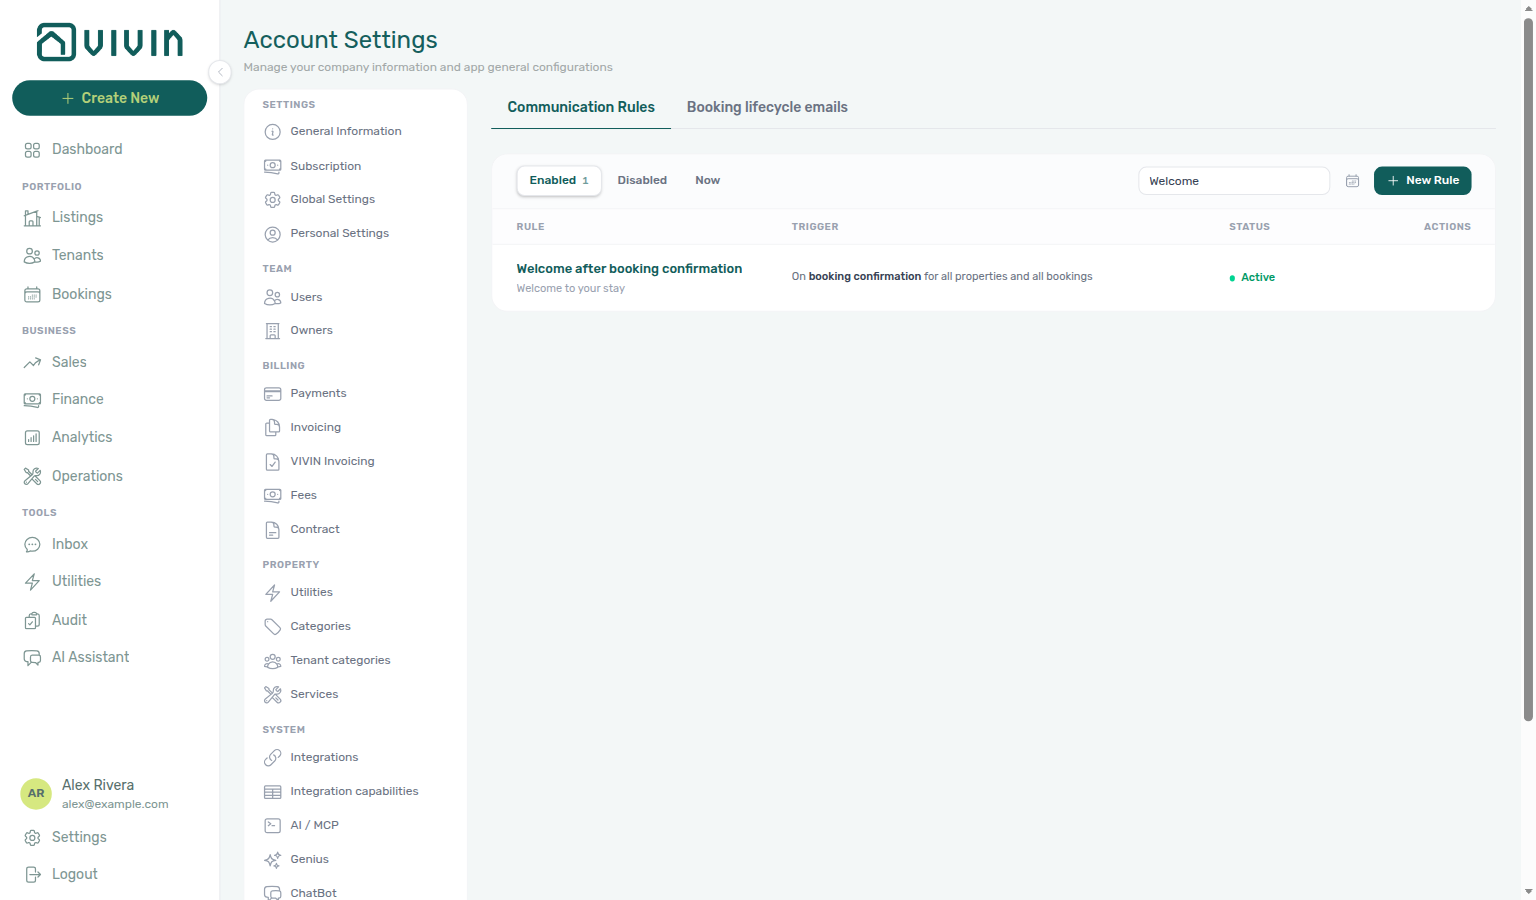Open Personal Settings
This screenshot has height=900, width=1536.
coord(339,233)
